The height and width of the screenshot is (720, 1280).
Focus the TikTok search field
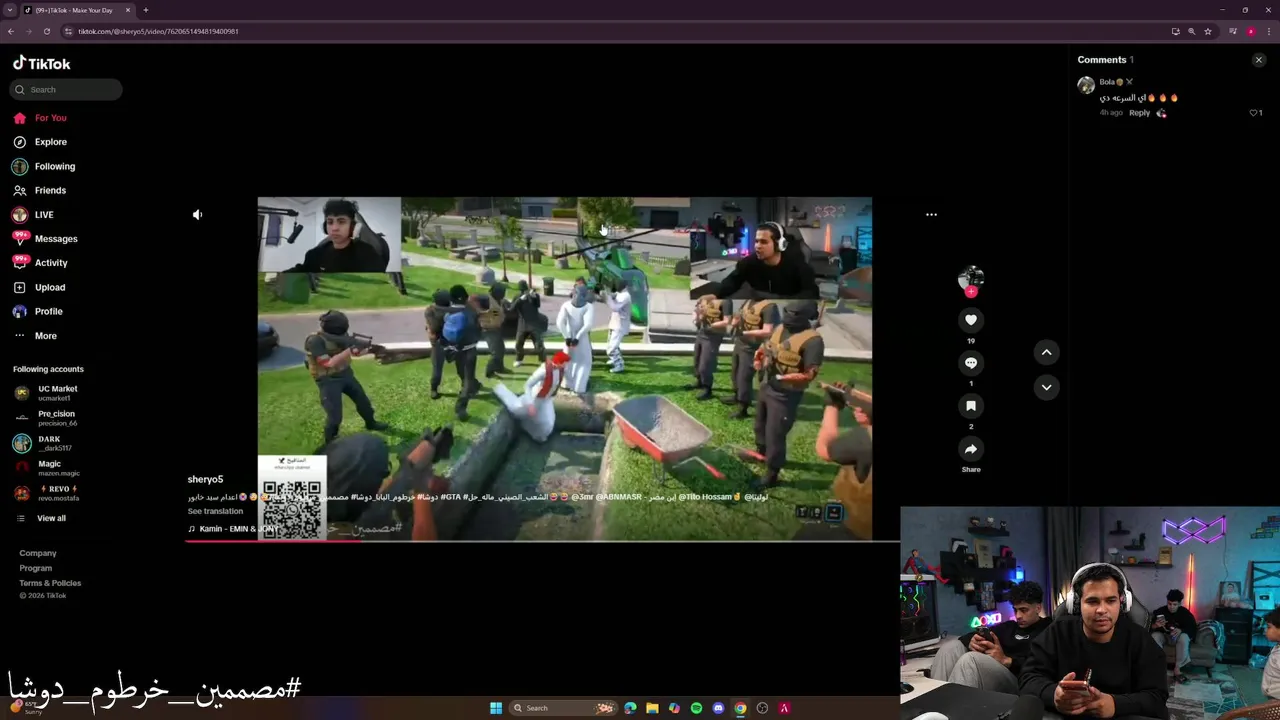(x=66, y=89)
